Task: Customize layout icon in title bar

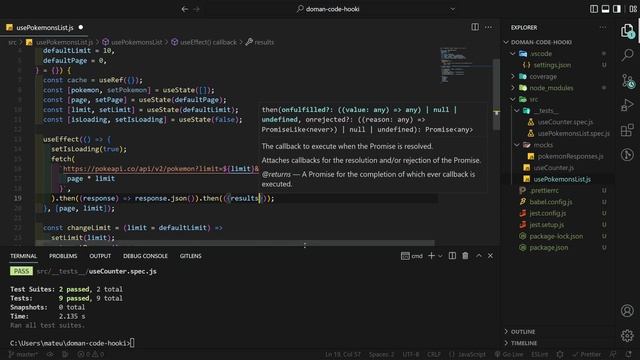Action: pos(633,9)
